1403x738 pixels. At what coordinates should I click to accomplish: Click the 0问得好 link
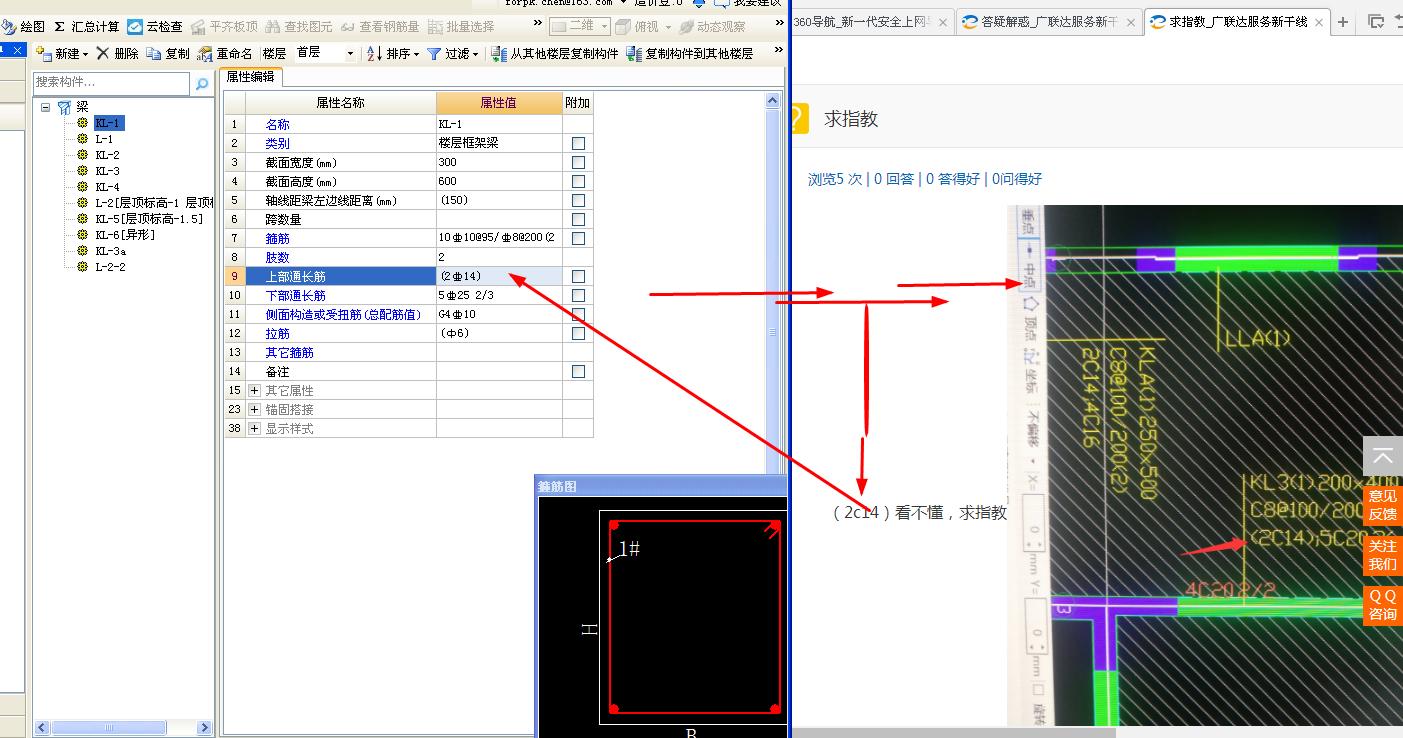[1017, 179]
